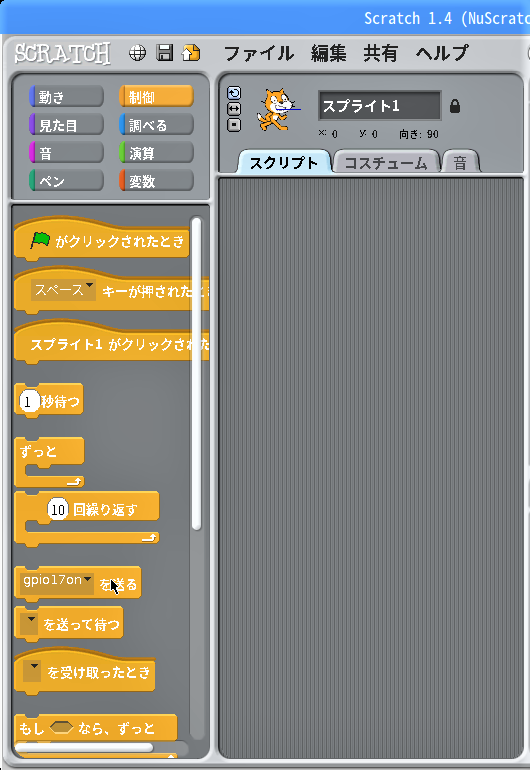Select the 'left-right flip only' rotation style button
The height and width of the screenshot is (770, 530).
point(234,109)
